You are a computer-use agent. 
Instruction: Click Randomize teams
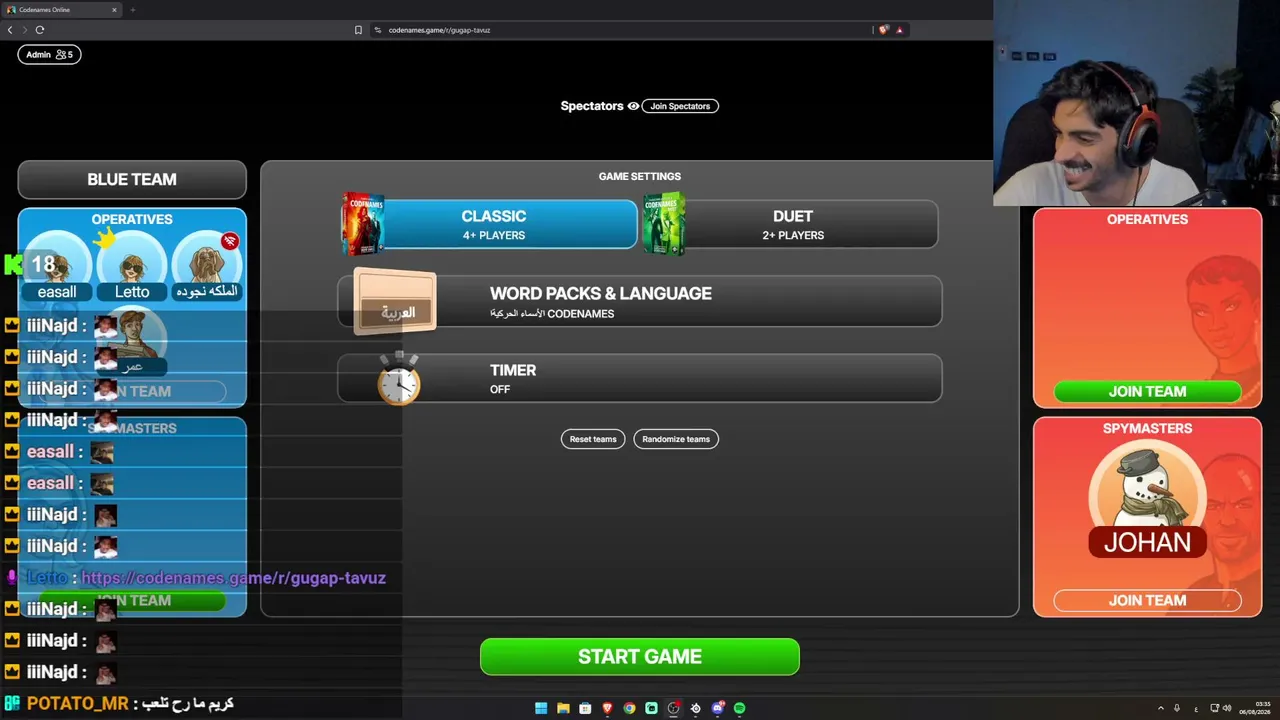(x=676, y=439)
